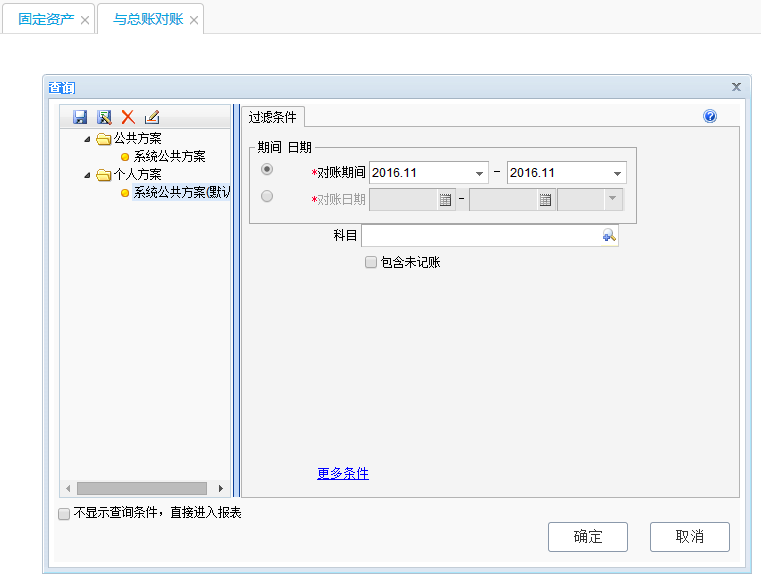Collapse the 公共方案 tree node
Viewport: 761px width, 583px height.
[x=87, y=139]
